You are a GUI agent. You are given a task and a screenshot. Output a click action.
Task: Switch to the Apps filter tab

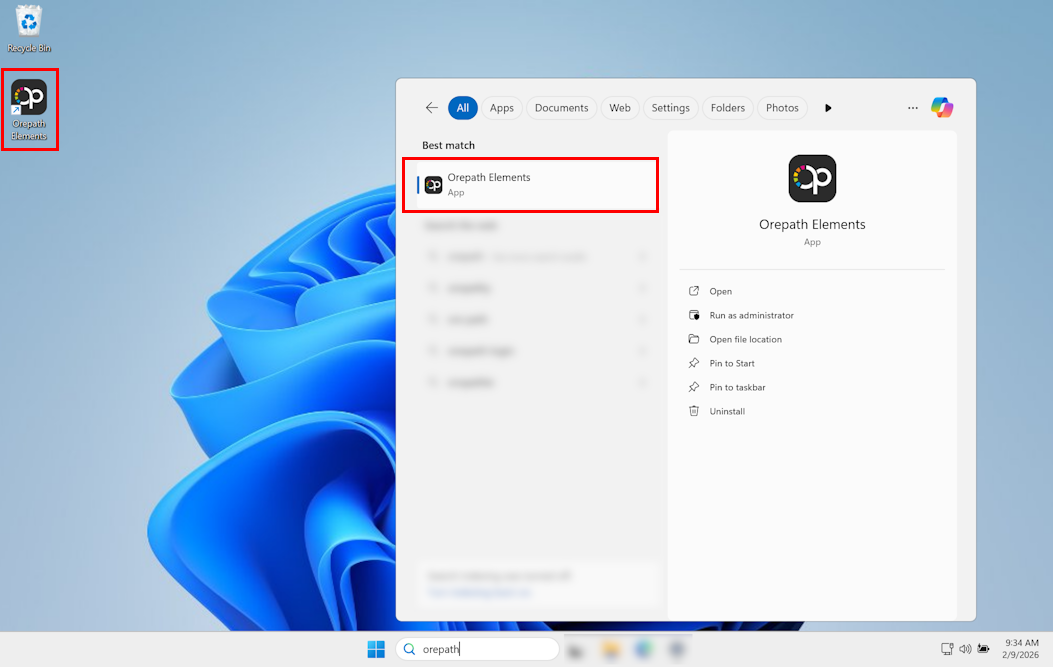(x=502, y=108)
